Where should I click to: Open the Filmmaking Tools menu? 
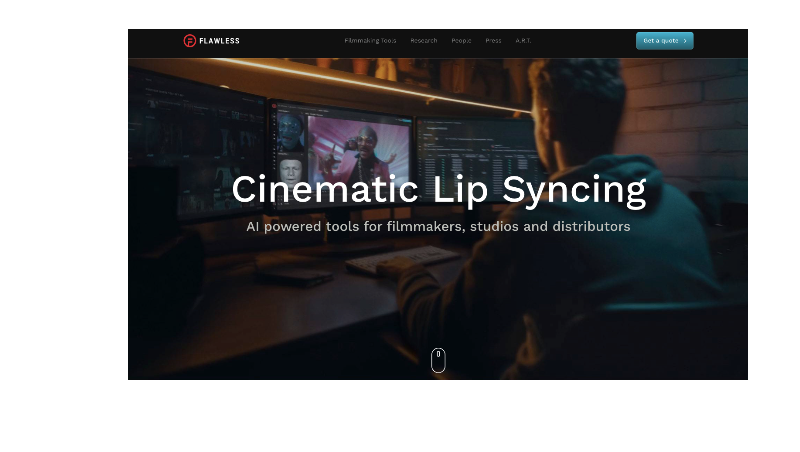[x=370, y=41]
